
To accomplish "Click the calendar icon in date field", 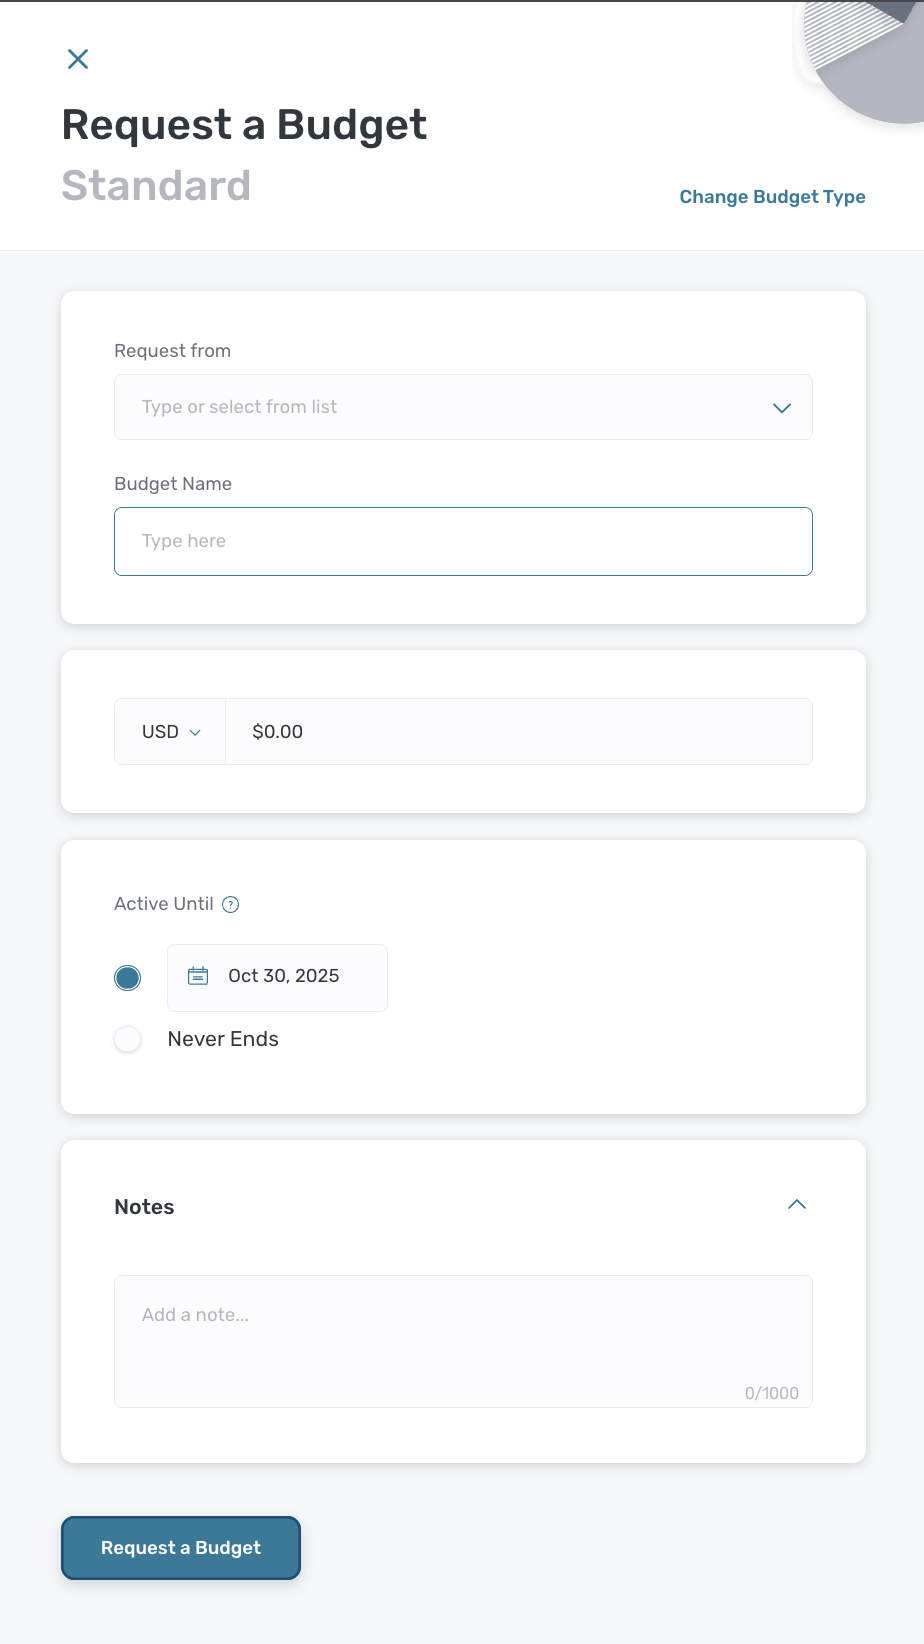I will click(198, 976).
